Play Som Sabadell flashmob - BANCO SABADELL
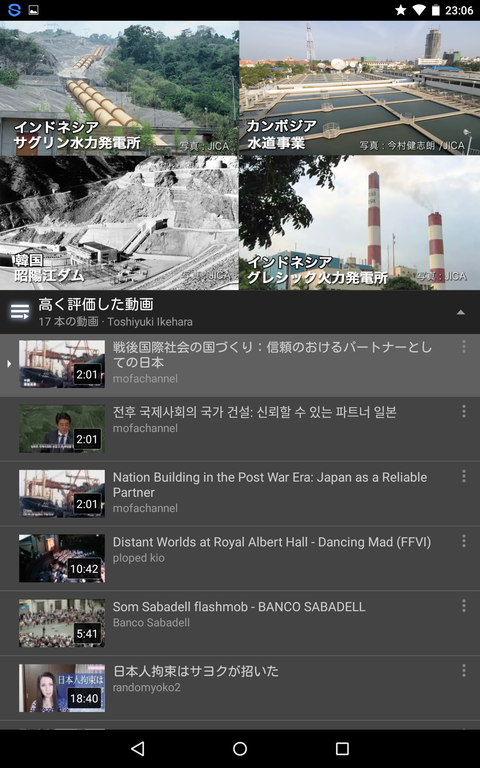The height and width of the screenshot is (768, 480). coord(239,606)
